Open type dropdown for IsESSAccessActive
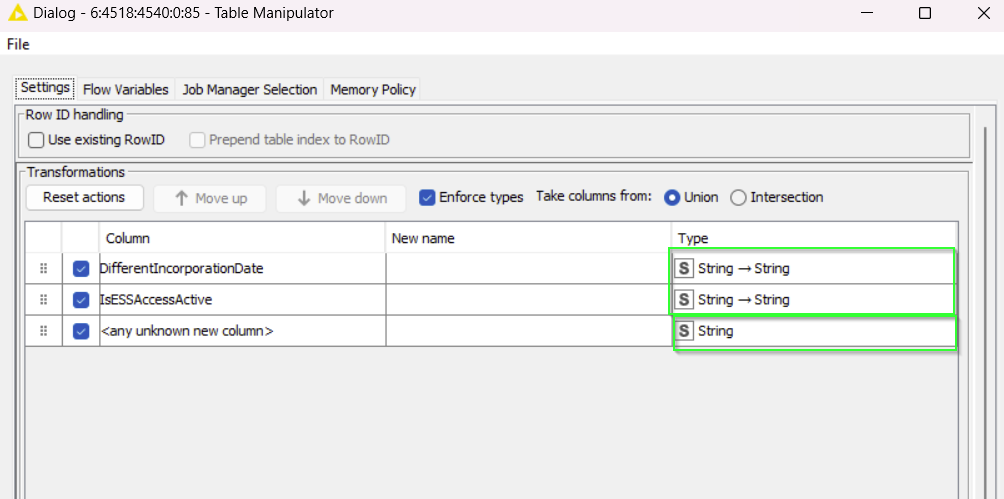 [814, 300]
